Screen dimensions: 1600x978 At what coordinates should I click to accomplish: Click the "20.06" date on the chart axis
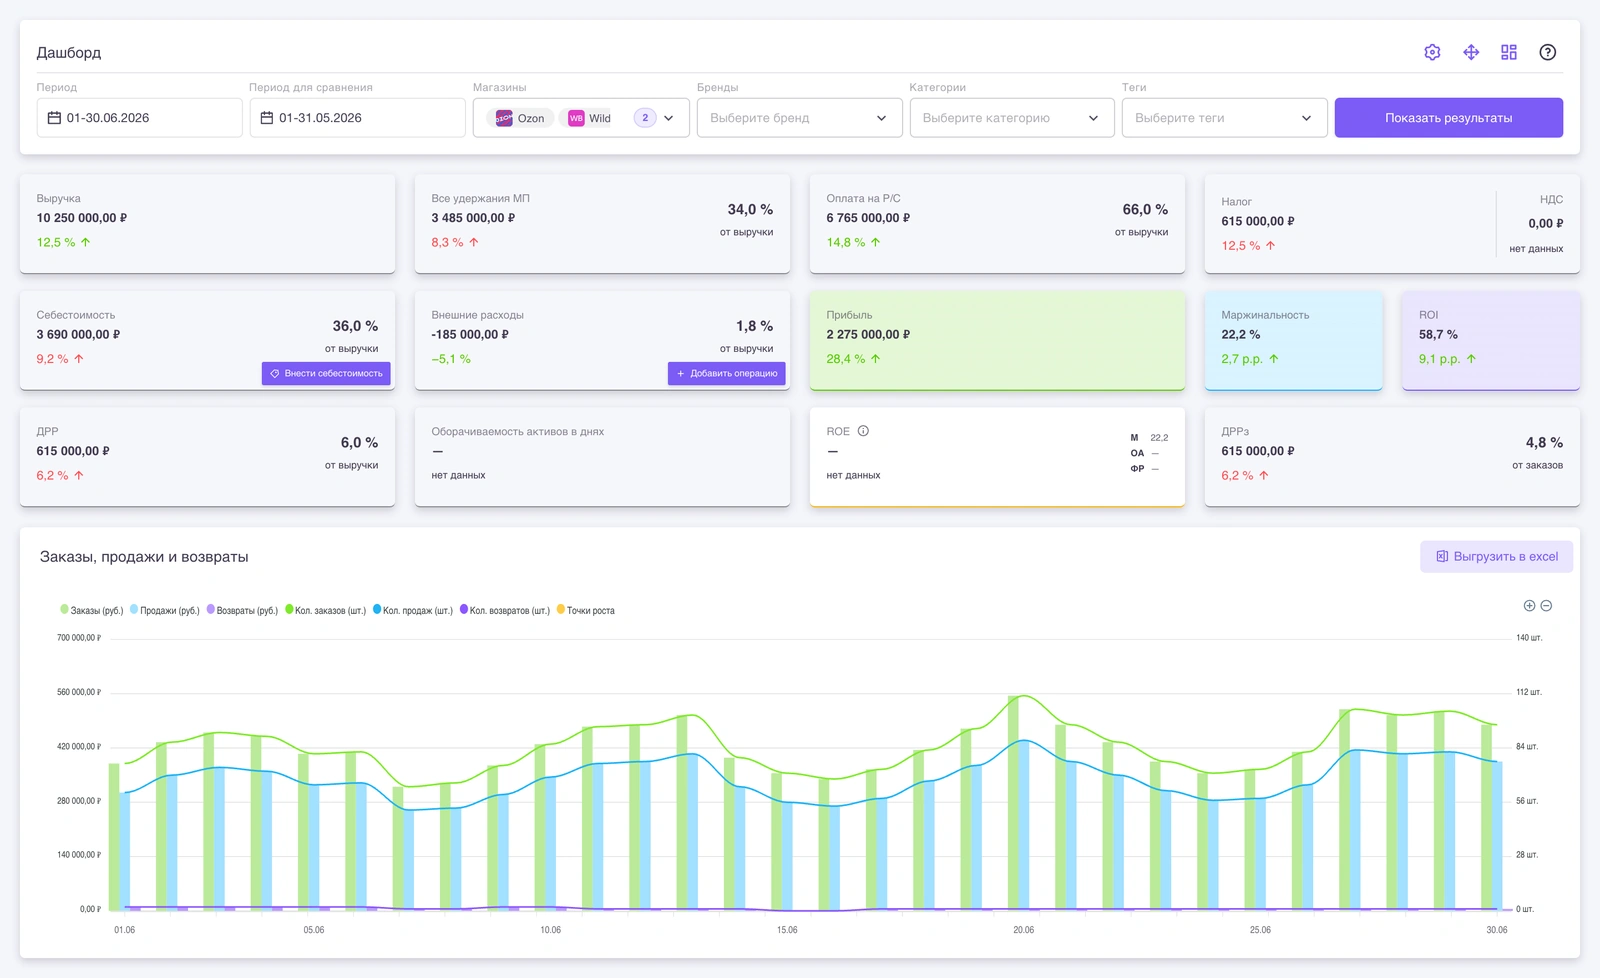click(x=1024, y=930)
